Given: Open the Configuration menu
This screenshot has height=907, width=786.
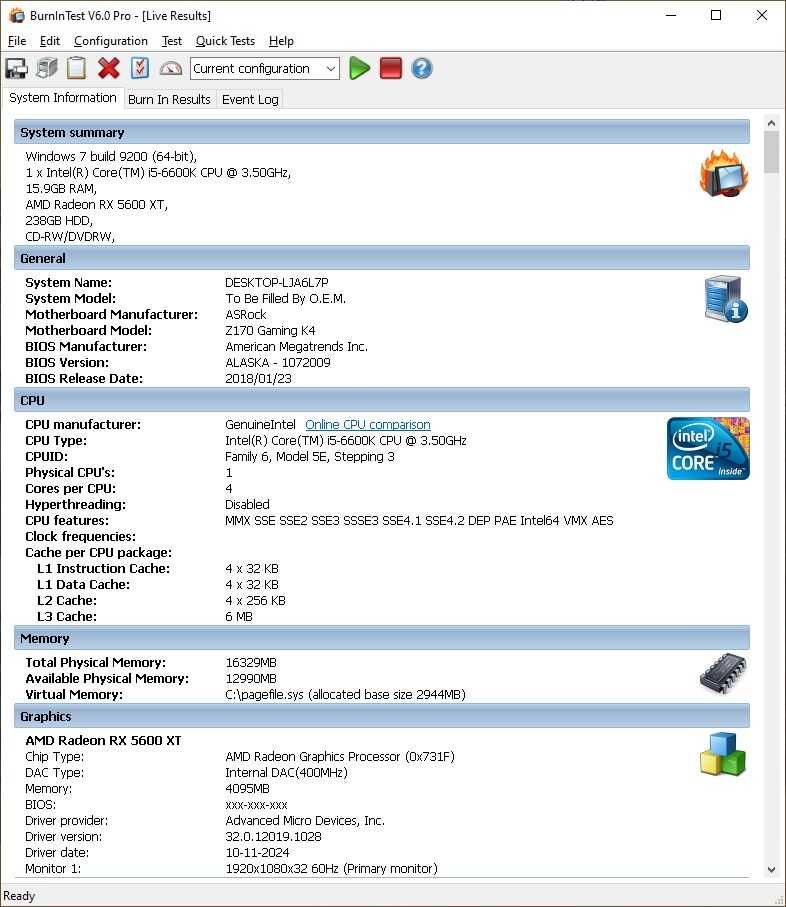Looking at the screenshot, I should (110, 41).
